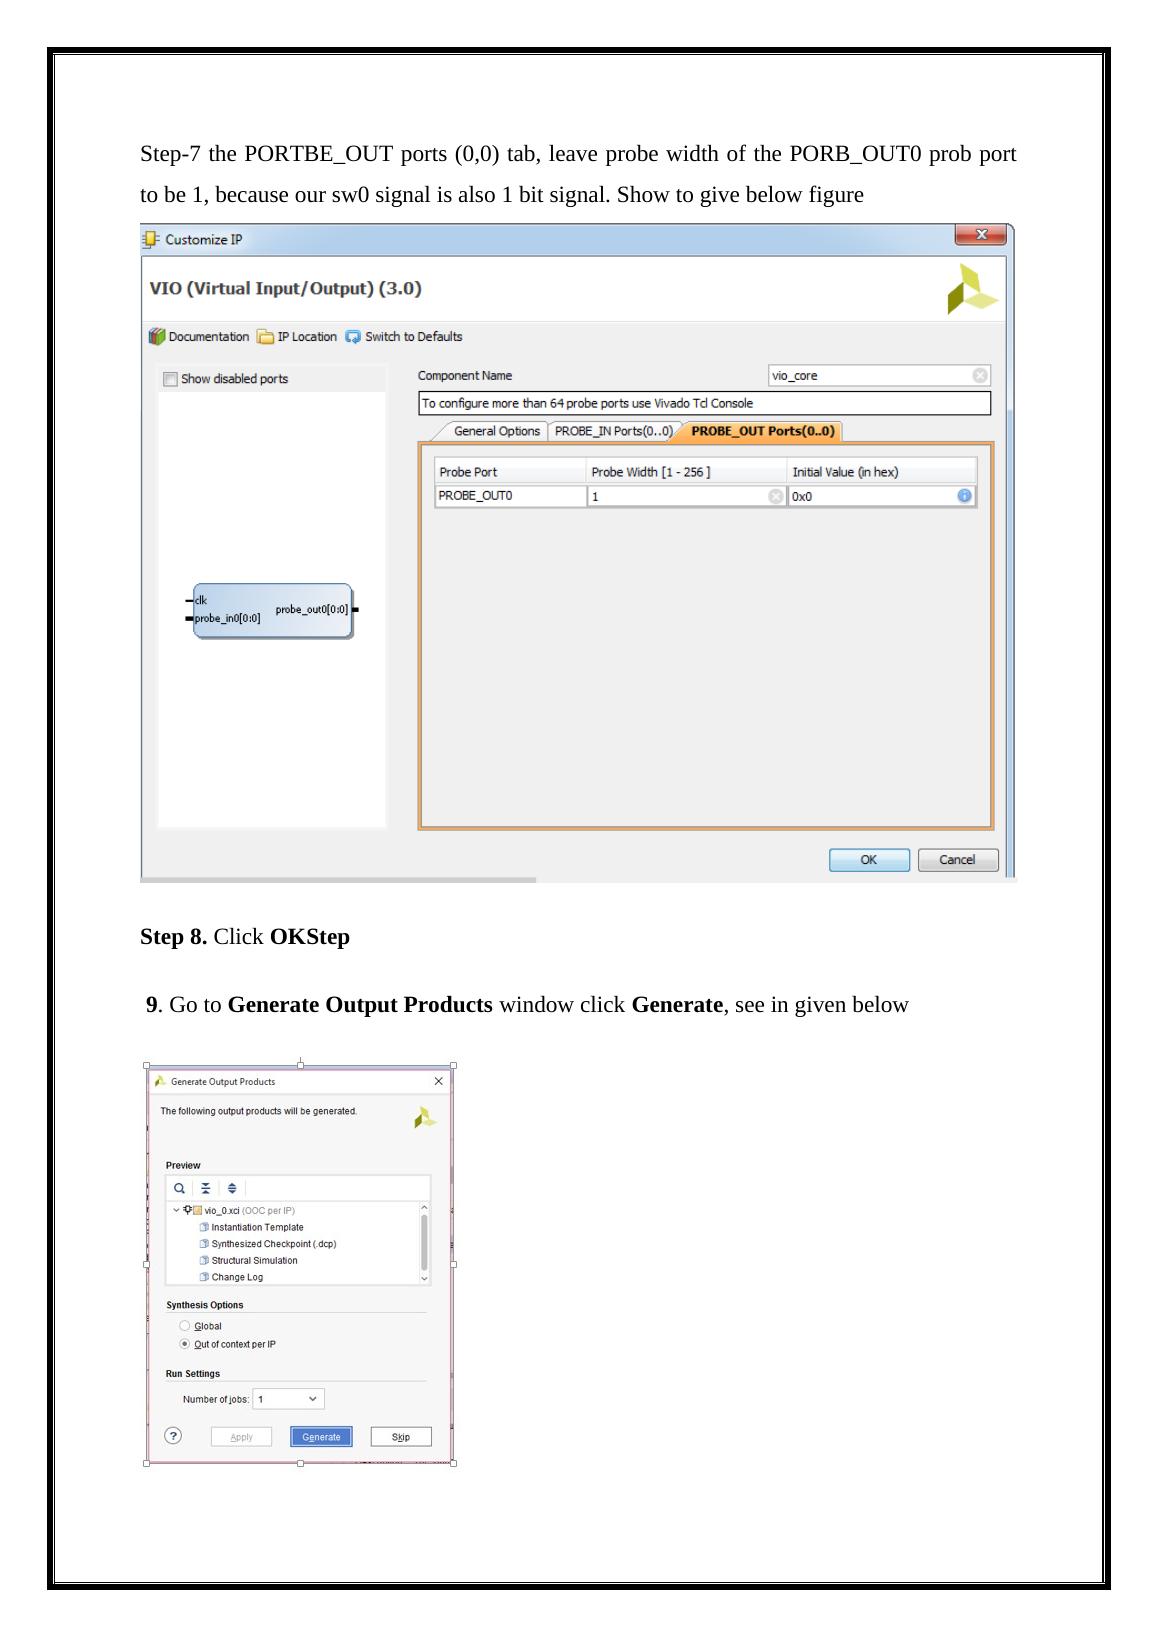Screen dimensions: 1158x1638
Task: Open the Documentation book icon
Action: point(157,337)
